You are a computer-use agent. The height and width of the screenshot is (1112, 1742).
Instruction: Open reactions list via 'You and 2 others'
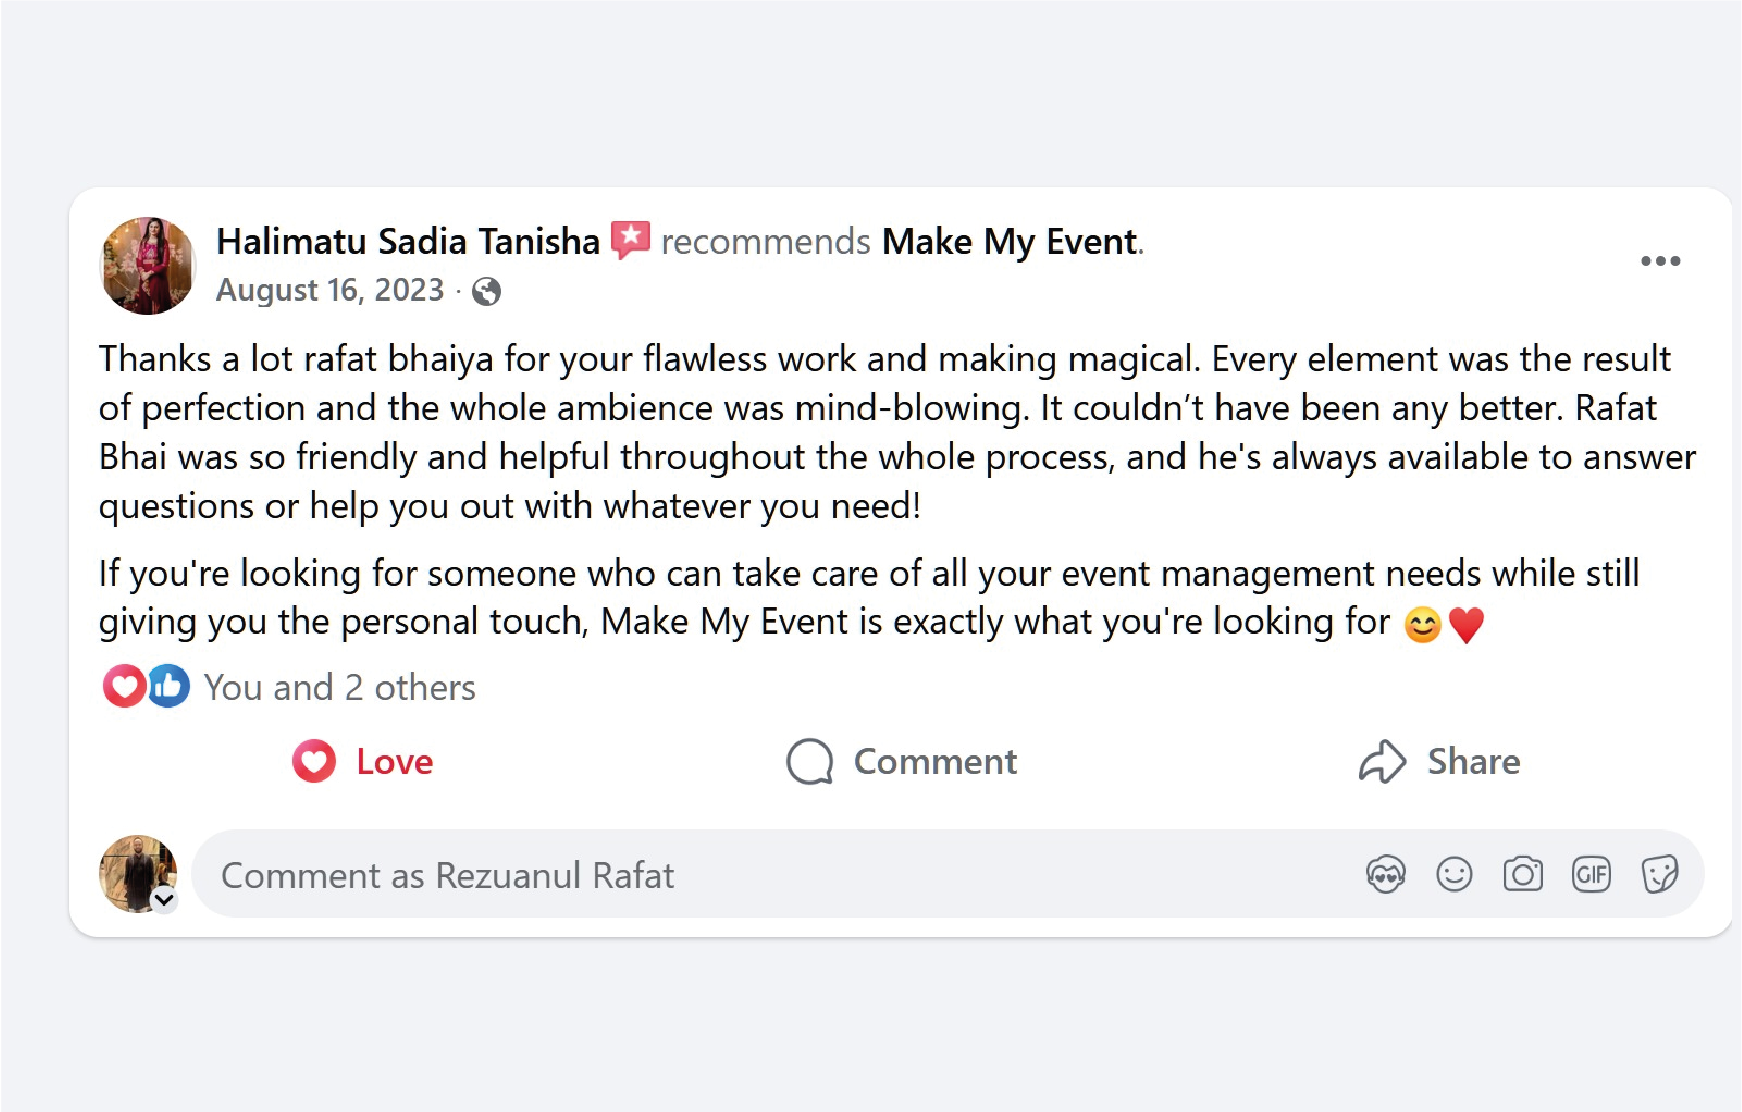pos(339,686)
